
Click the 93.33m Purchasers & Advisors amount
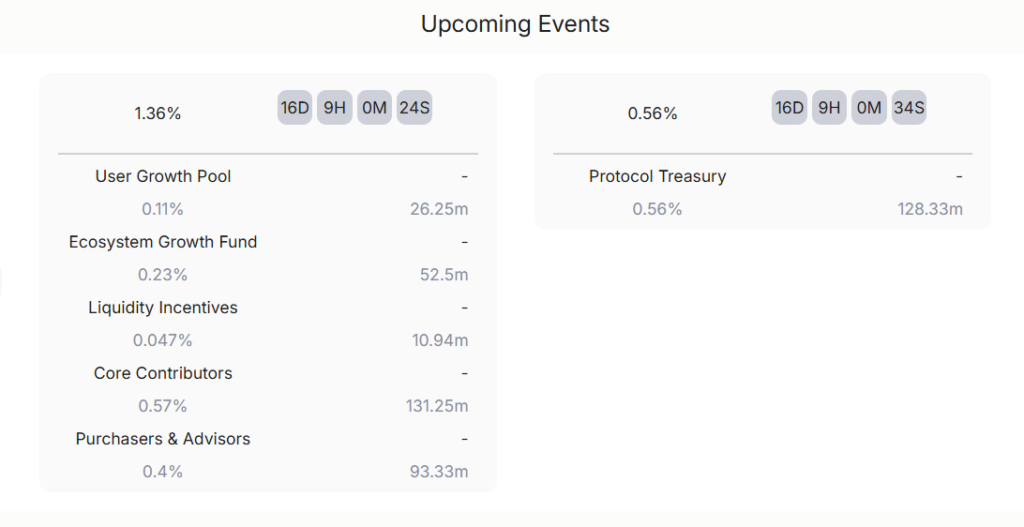coord(439,472)
